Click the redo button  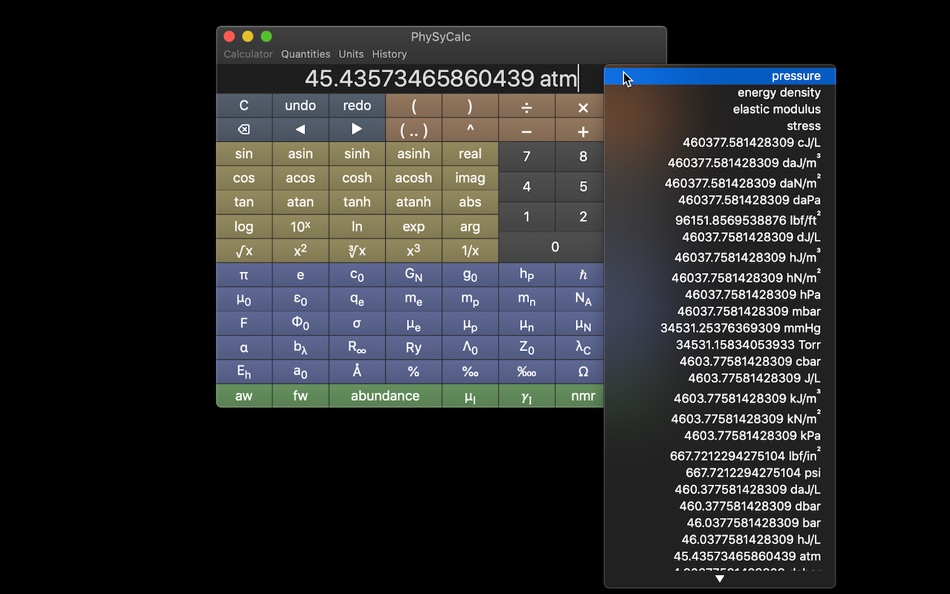[x=357, y=105]
